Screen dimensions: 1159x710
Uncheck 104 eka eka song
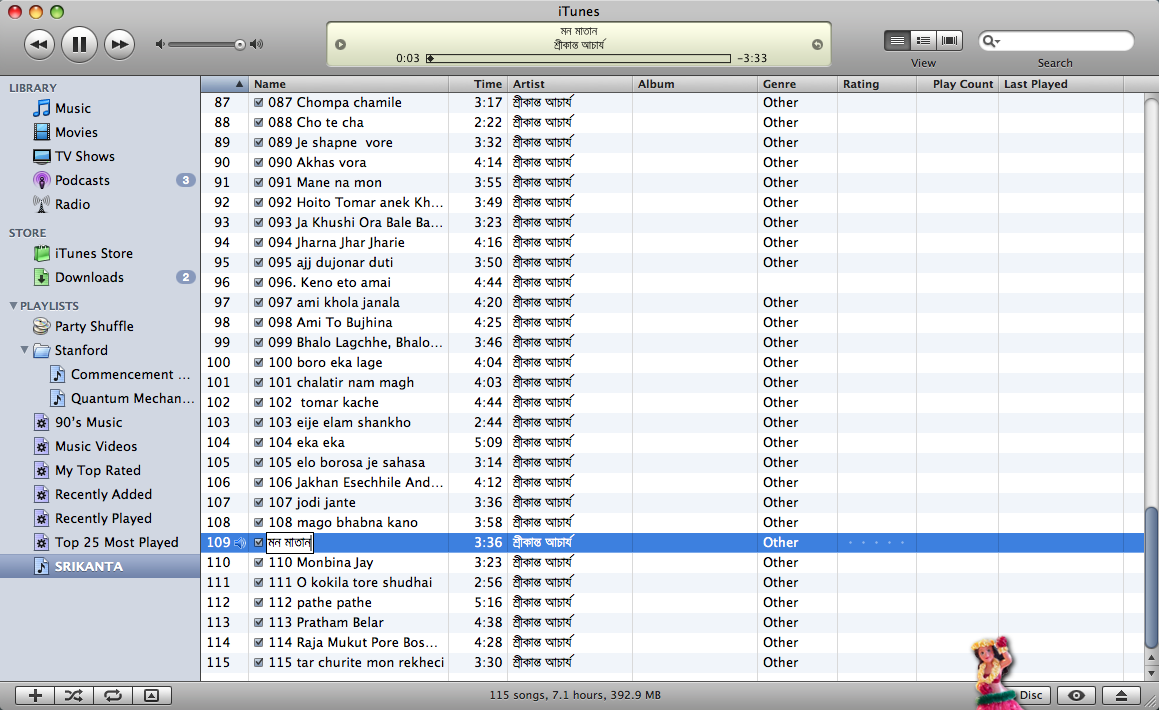pos(259,443)
